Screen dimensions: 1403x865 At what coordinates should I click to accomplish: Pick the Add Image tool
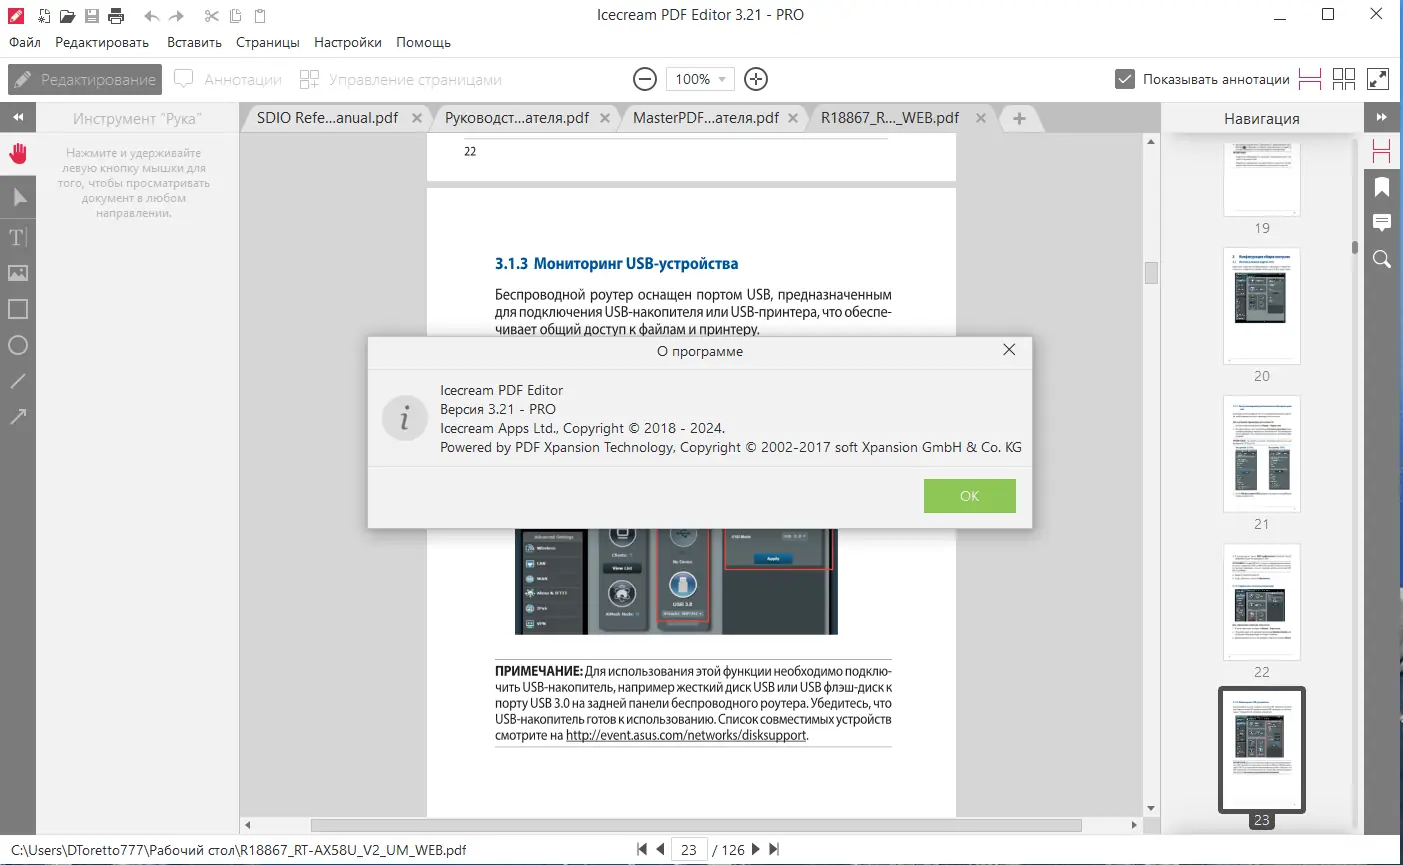coord(18,273)
